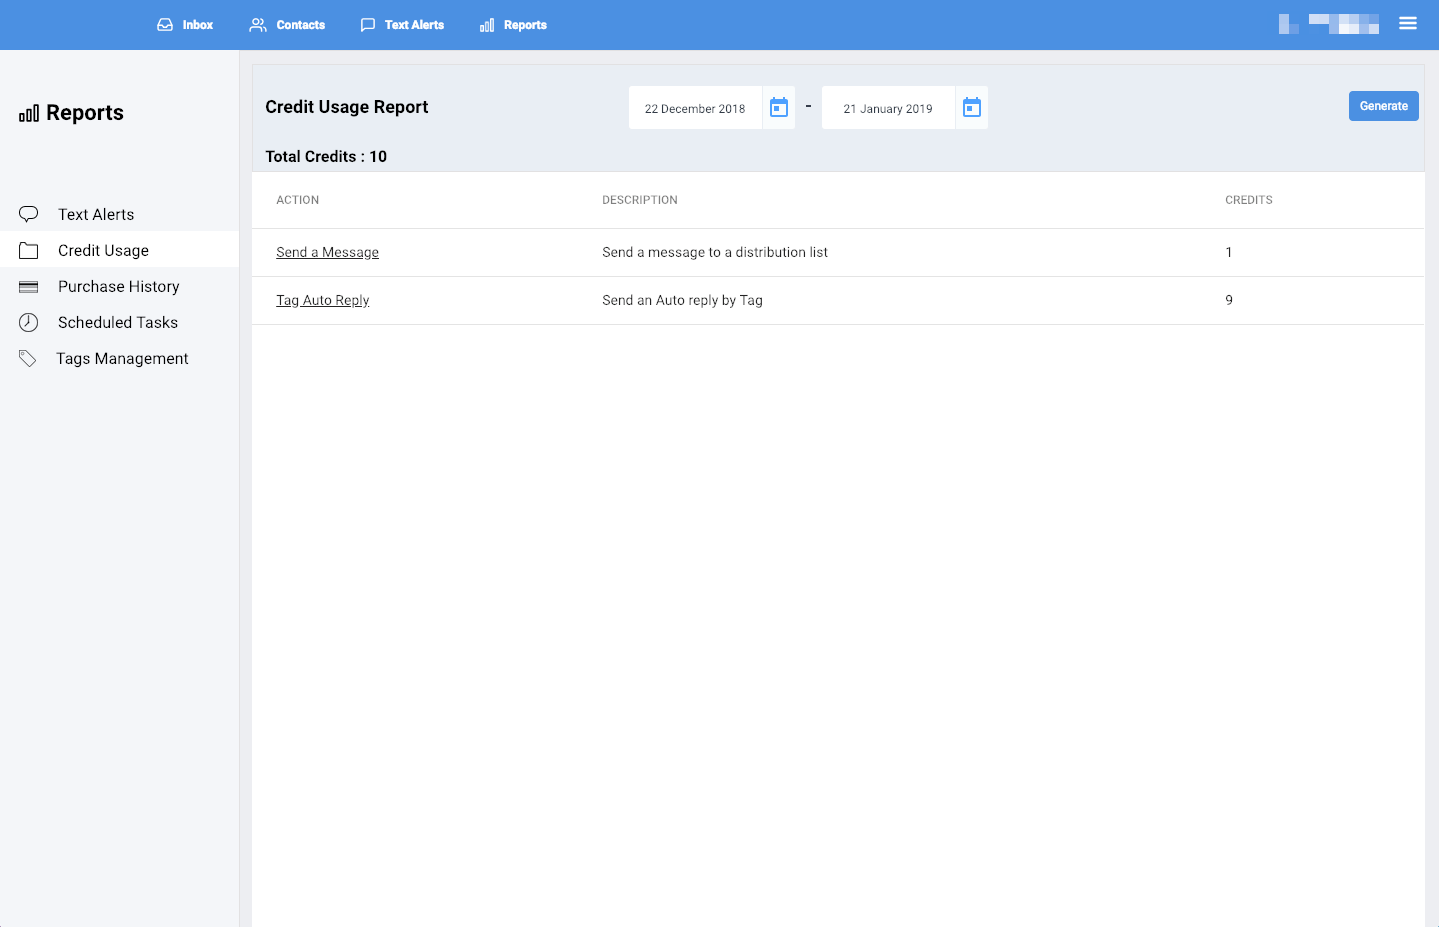Open the start date calendar picker
1439x927 pixels.
(x=779, y=107)
